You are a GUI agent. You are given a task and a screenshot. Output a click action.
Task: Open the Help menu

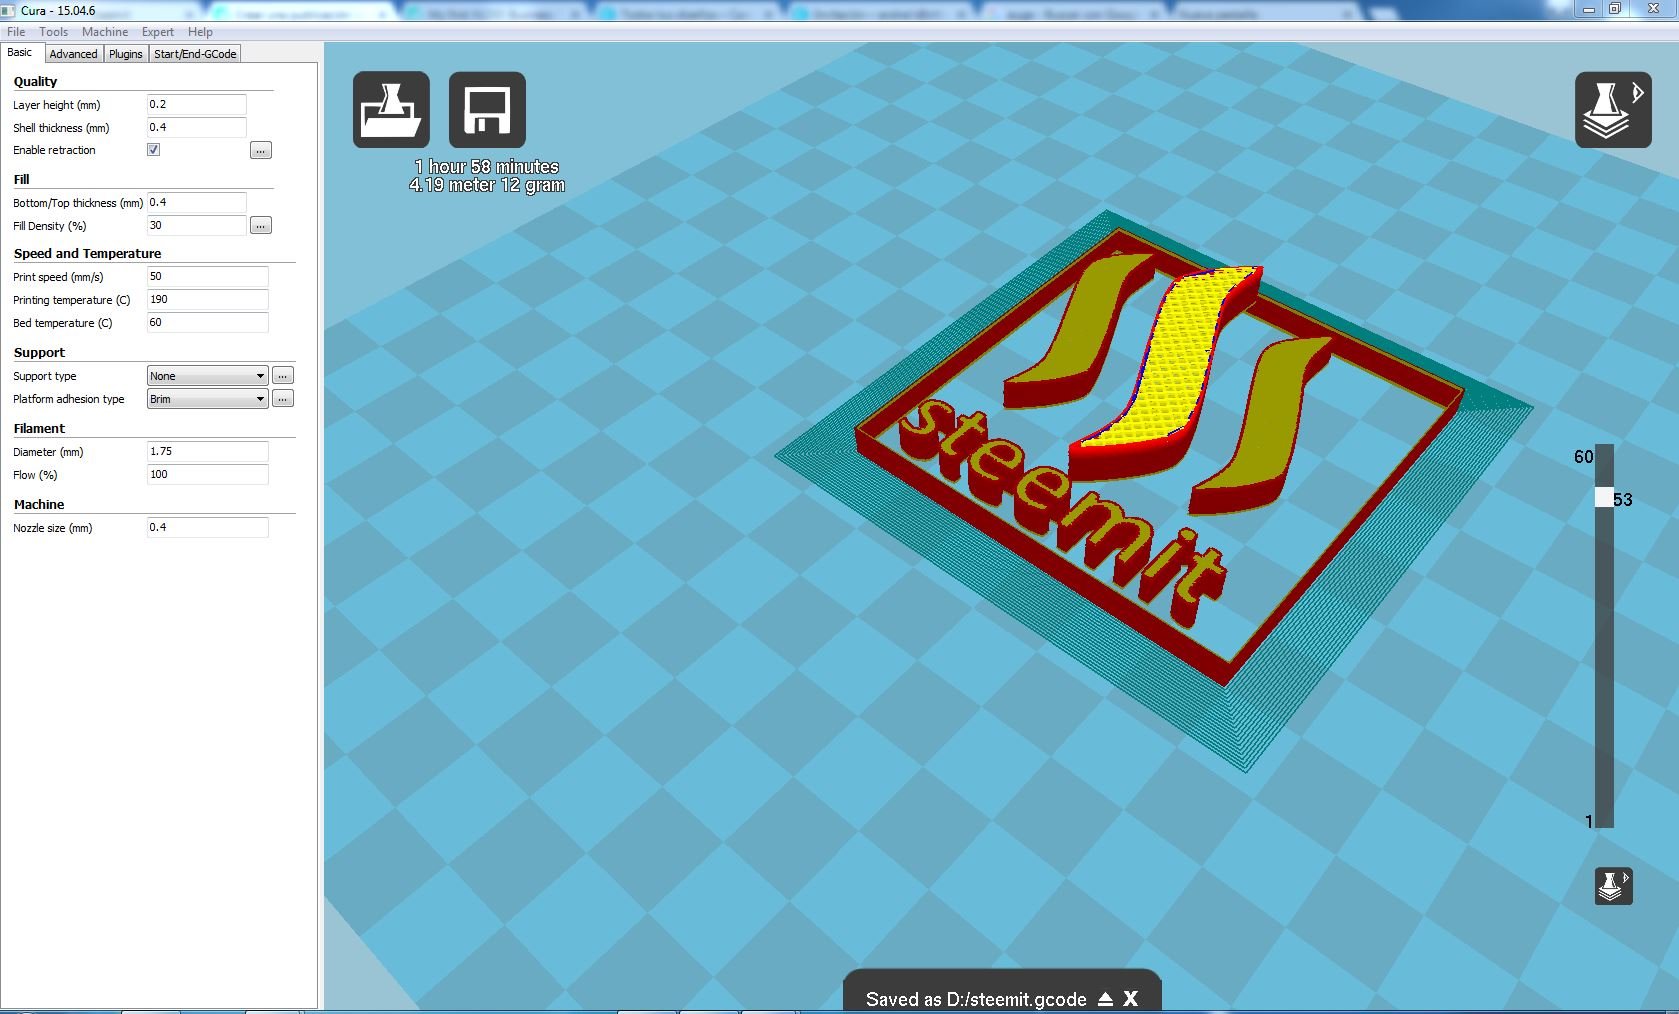(x=200, y=32)
